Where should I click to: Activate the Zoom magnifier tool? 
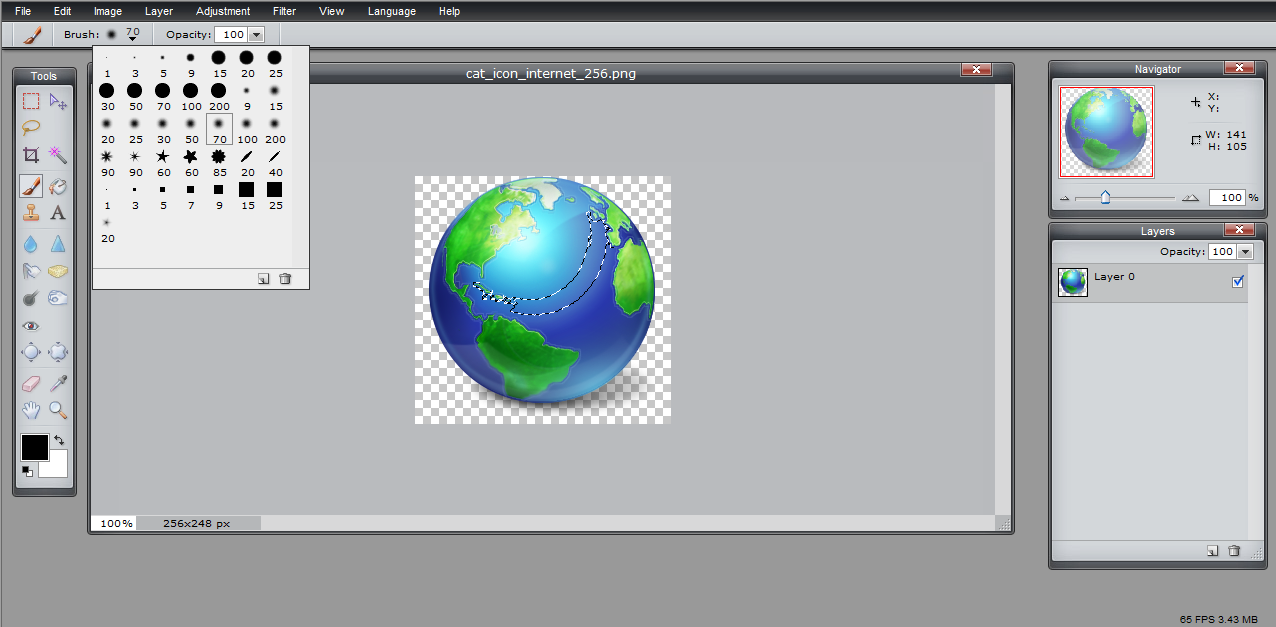[x=58, y=409]
